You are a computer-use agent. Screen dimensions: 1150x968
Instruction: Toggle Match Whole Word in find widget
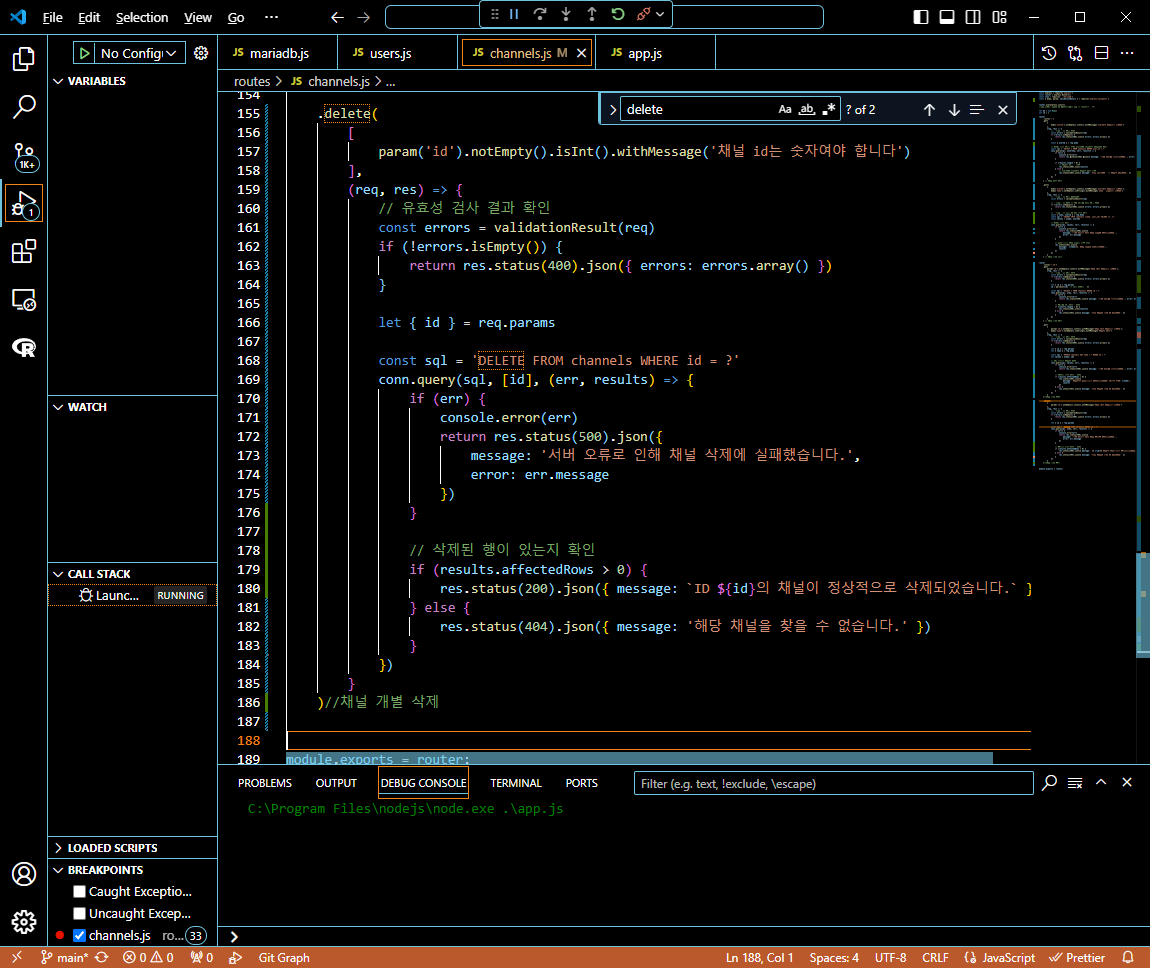point(807,109)
